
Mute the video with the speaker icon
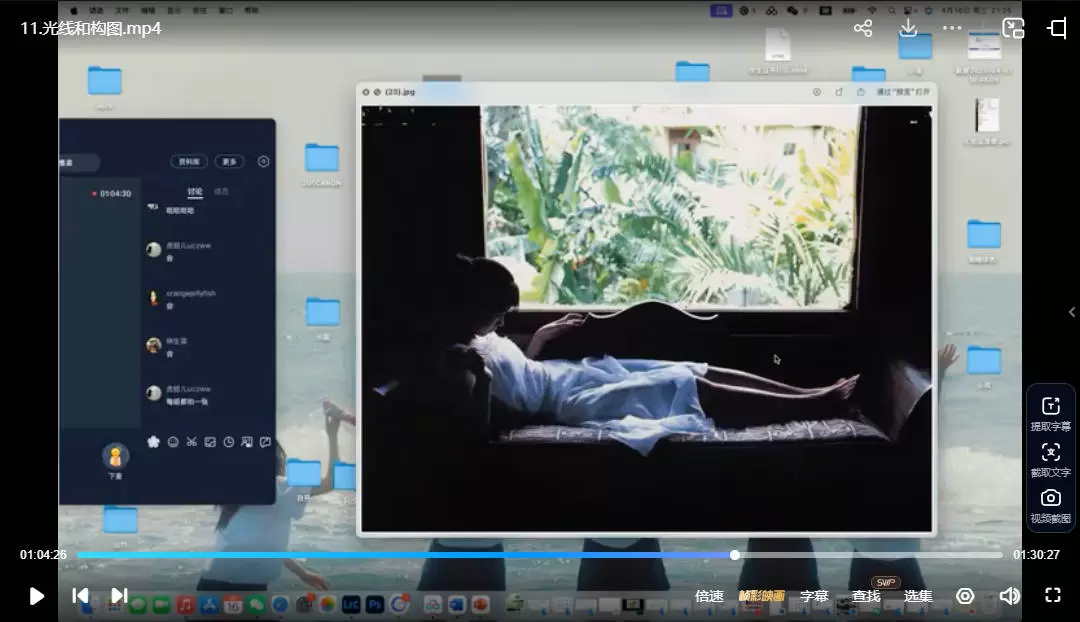tap(1009, 596)
